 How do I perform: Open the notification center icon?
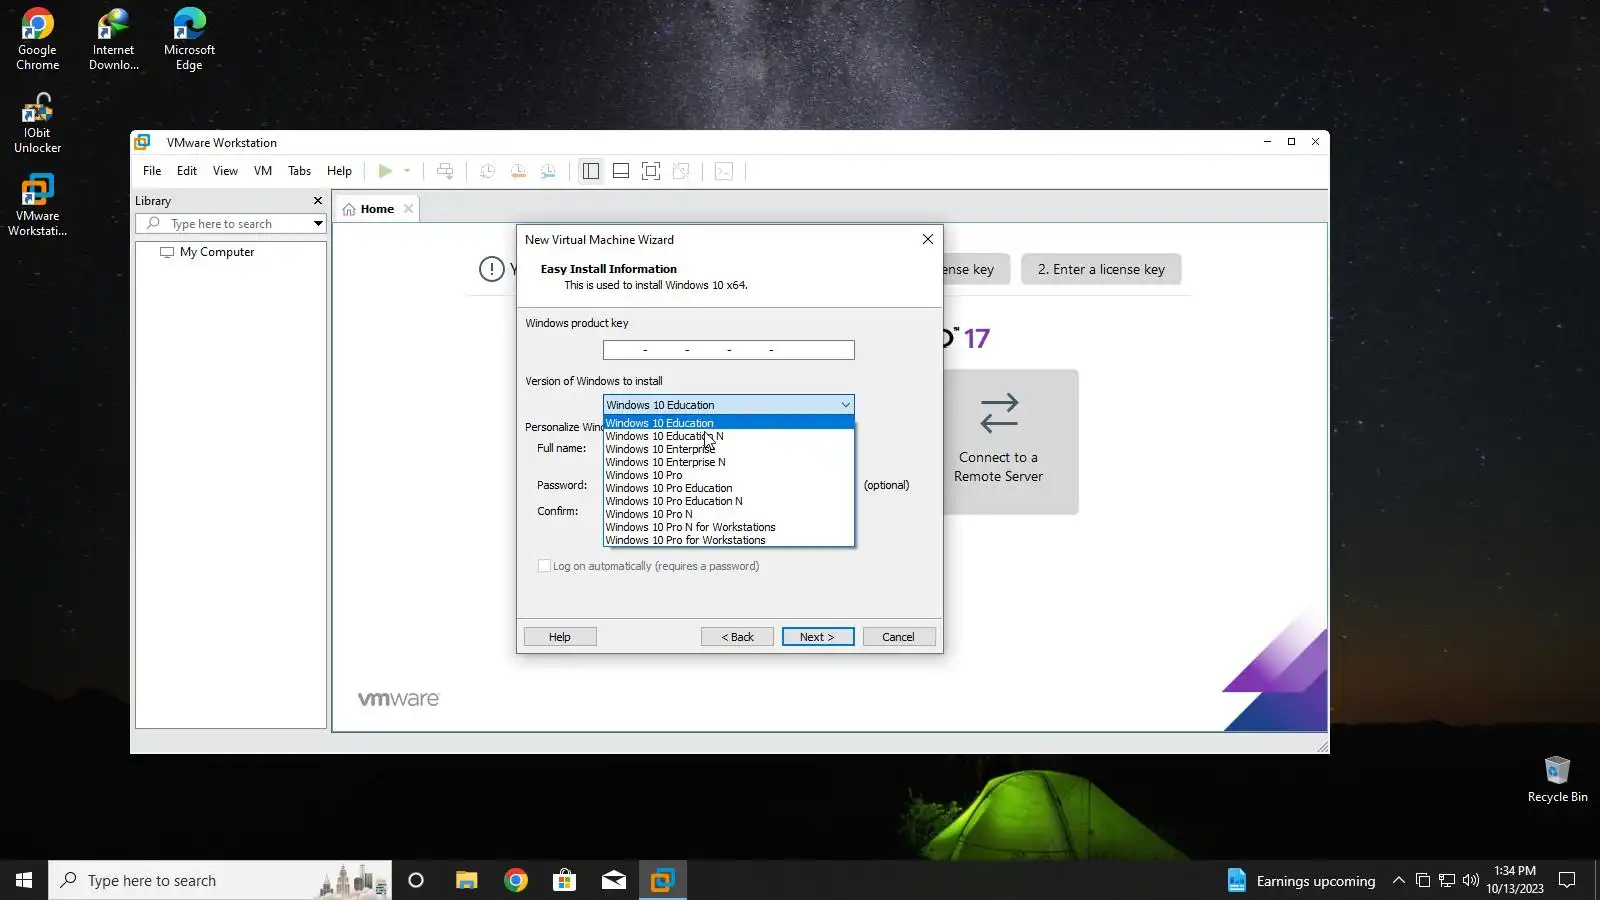point(1567,880)
